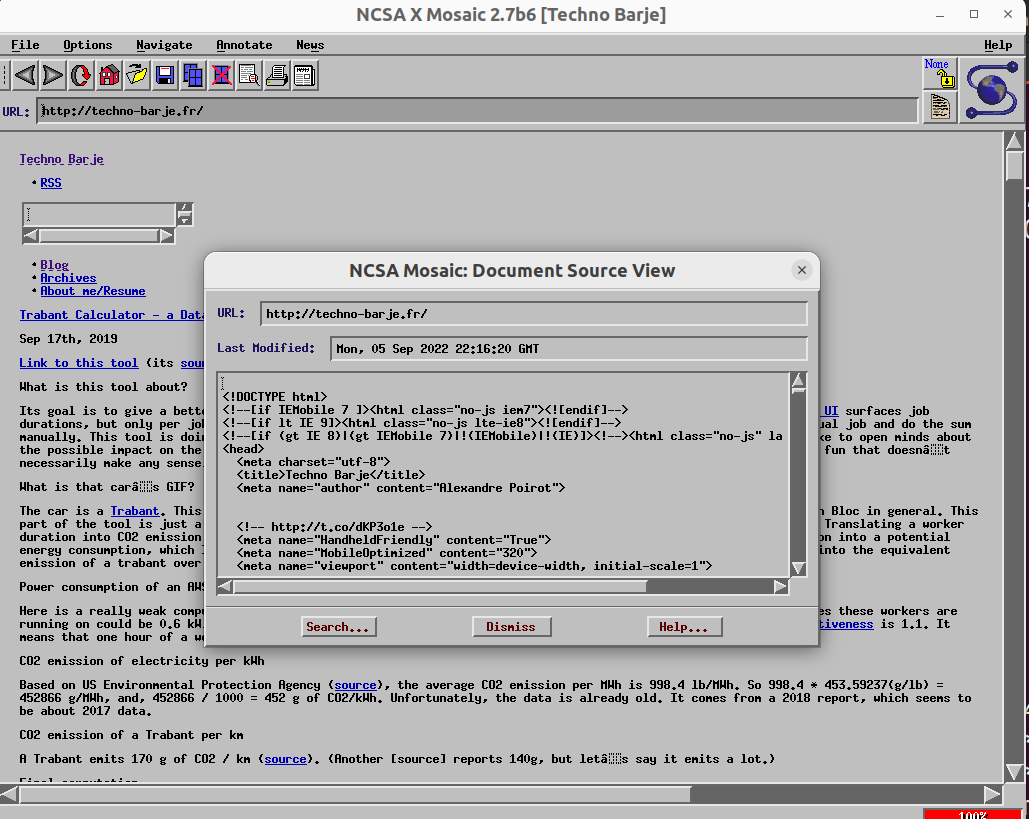Screen dimensions: 1029x819
Task: Open a URL with the yellow folder icon
Action: (x=137, y=75)
